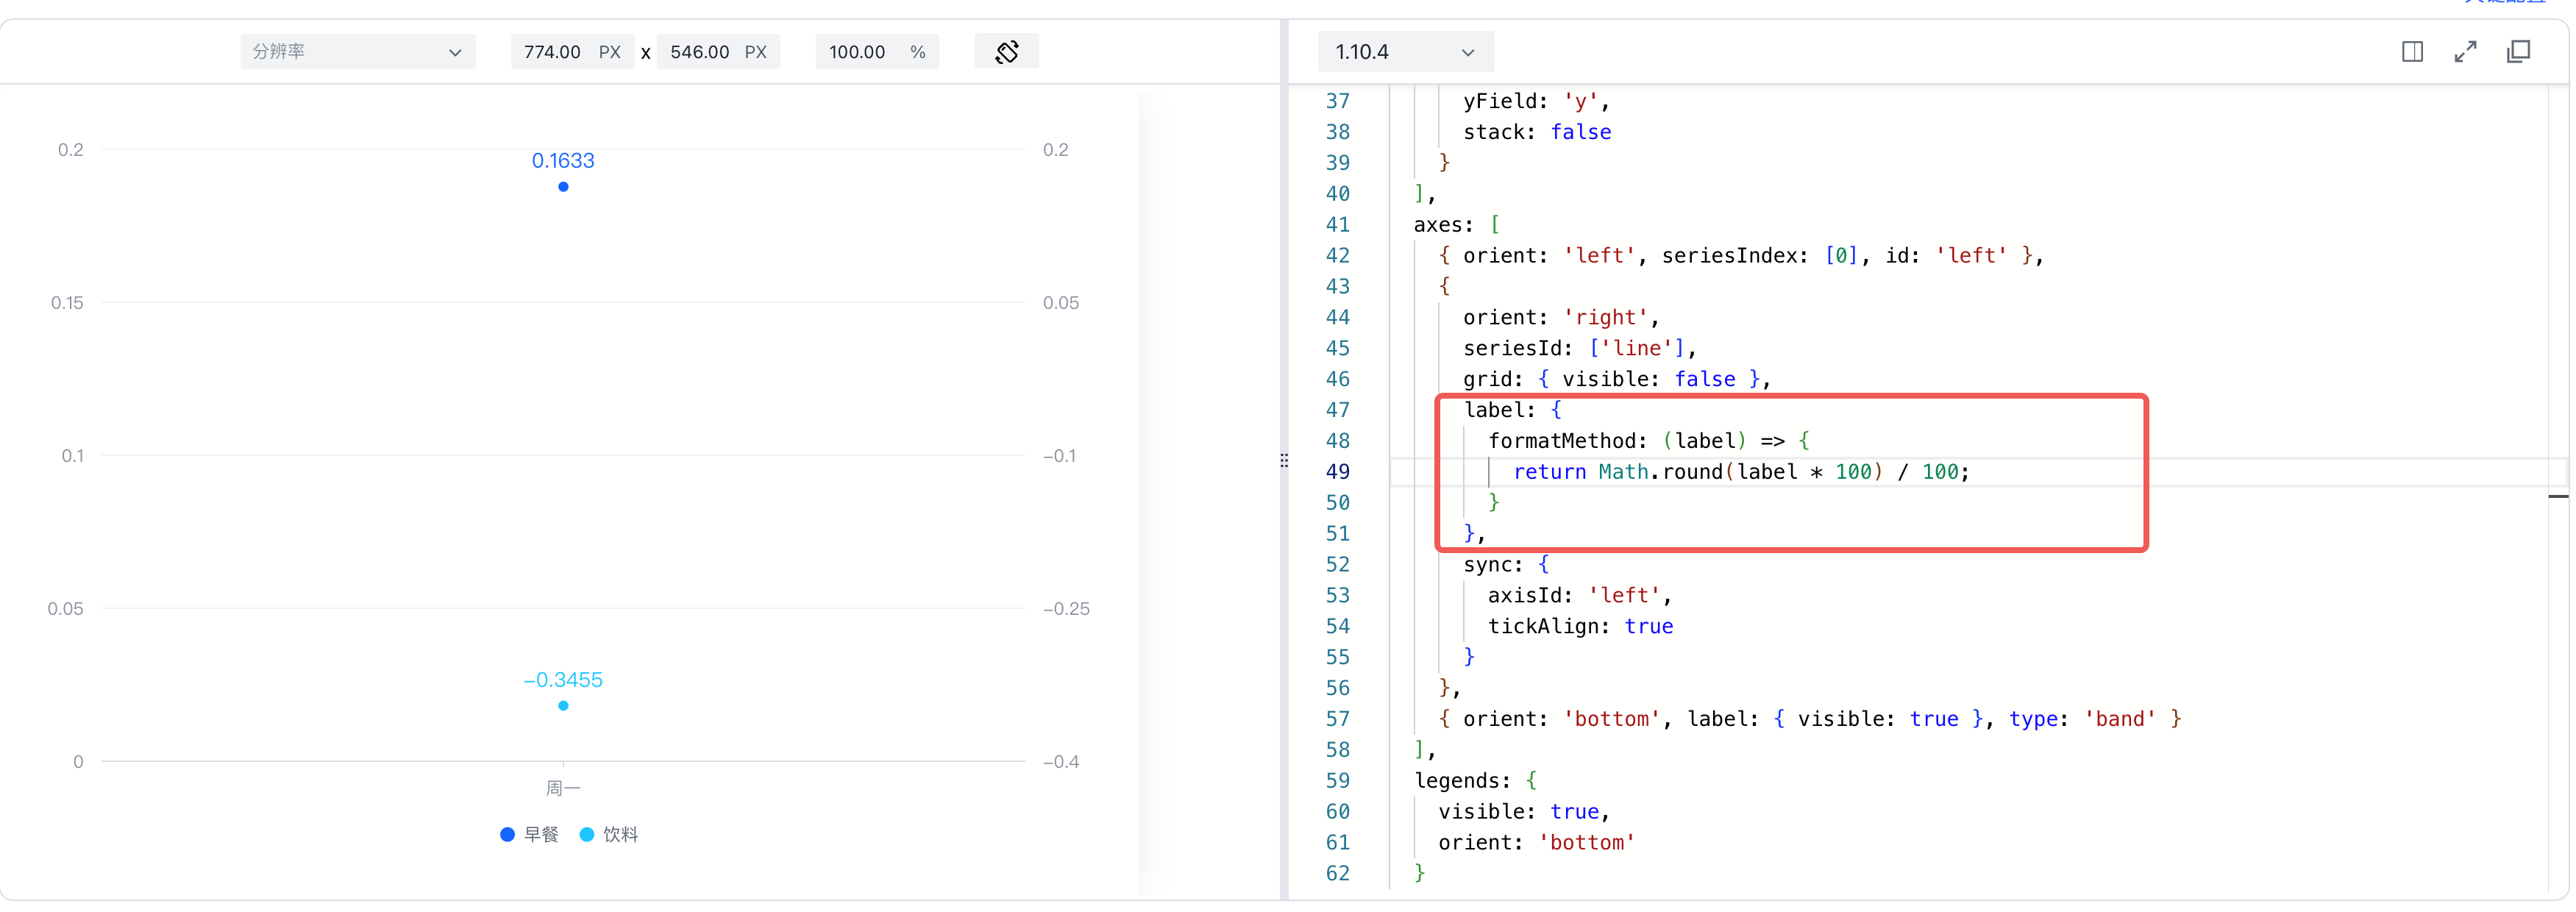Toggle split layout view icon
The width and height of the screenshot is (2576, 912).
pyautogui.click(x=2412, y=52)
